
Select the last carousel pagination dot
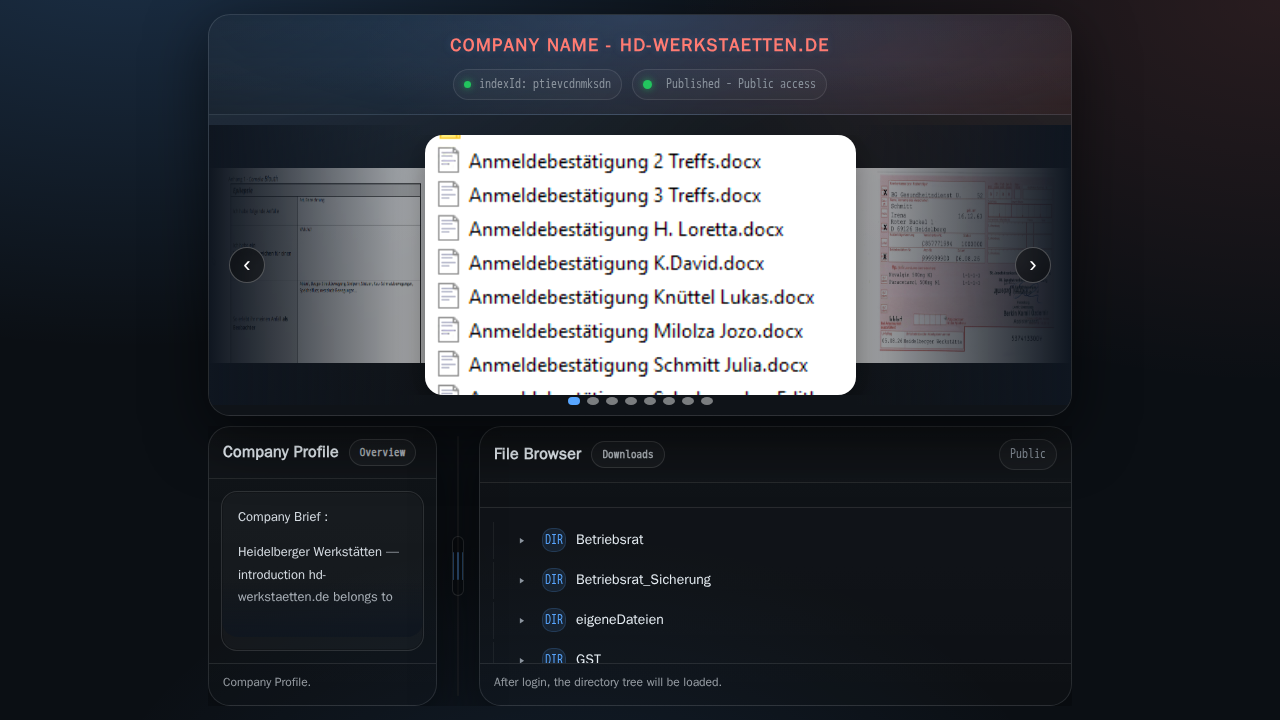coord(707,401)
